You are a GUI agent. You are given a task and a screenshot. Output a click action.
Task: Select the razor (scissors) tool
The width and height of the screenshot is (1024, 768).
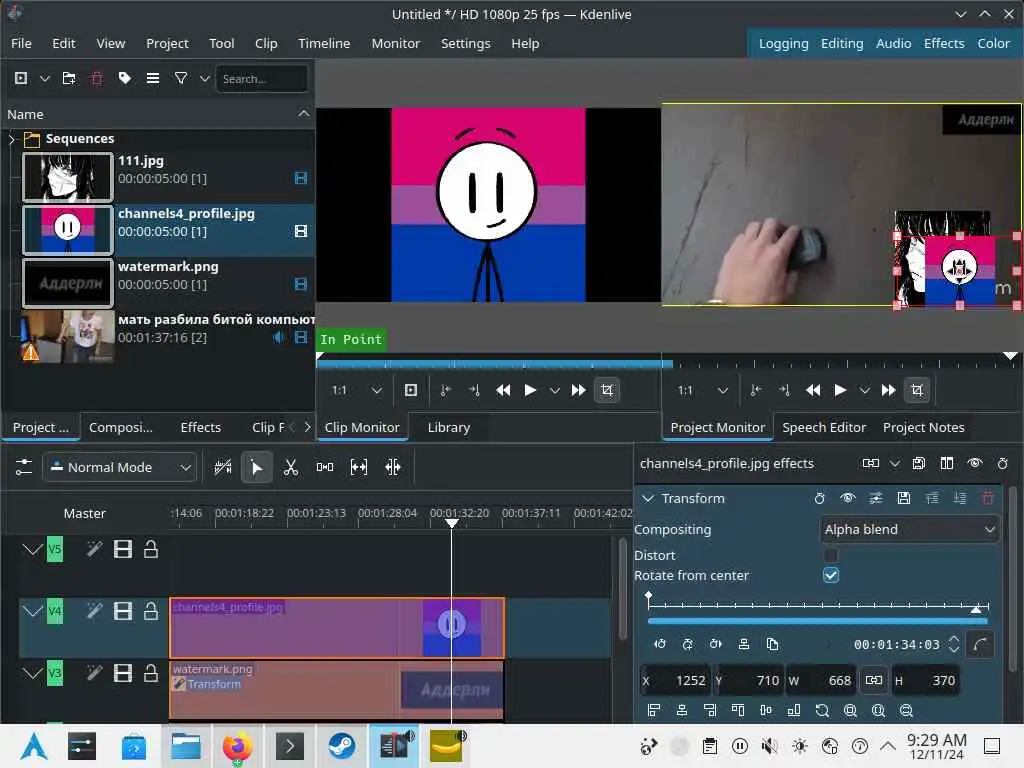coord(291,467)
